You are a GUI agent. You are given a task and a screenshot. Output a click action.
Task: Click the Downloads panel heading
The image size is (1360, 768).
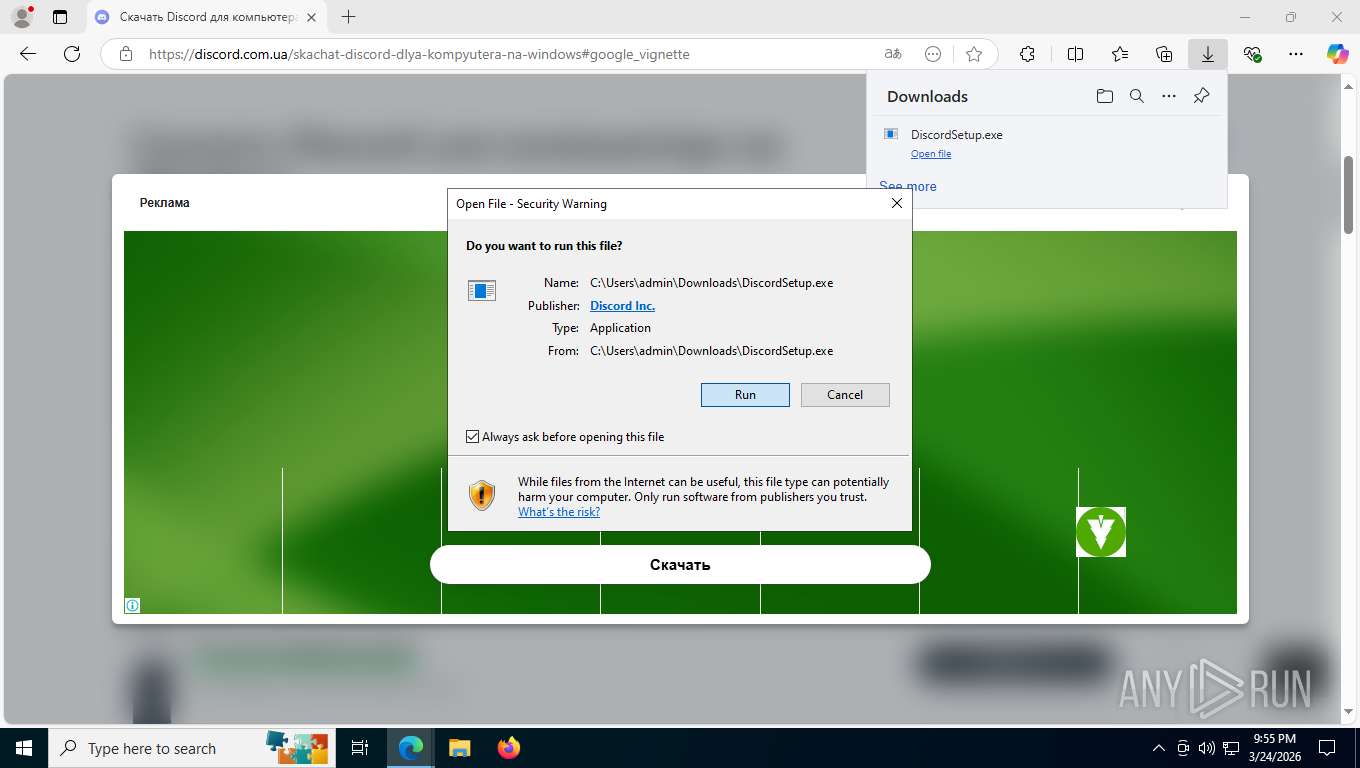click(x=927, y=96)
